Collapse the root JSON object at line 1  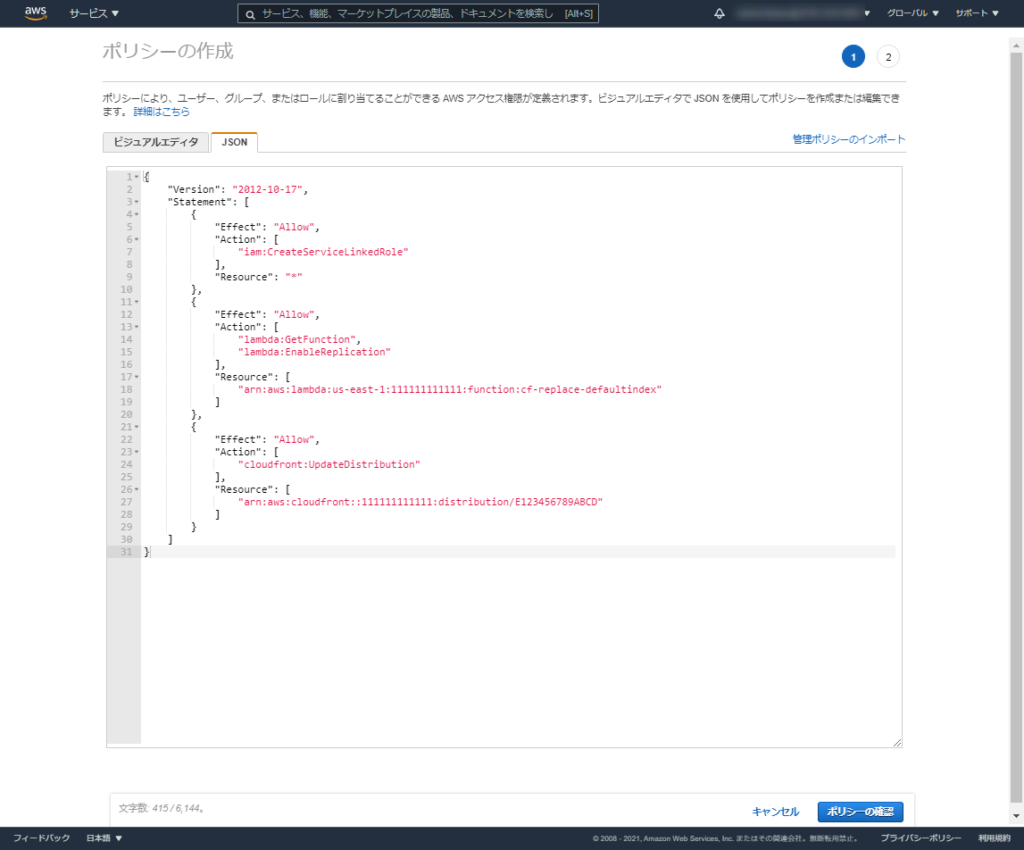(x=134, y=176)
